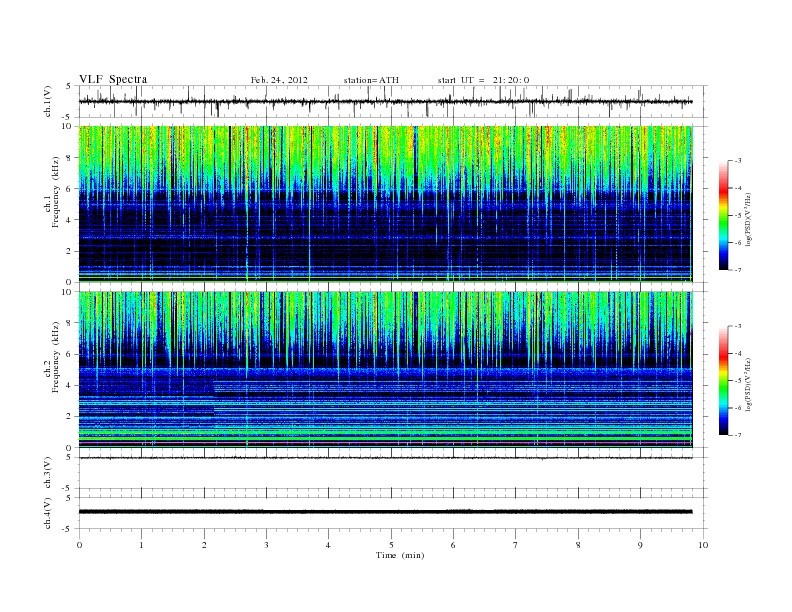The height and width of the screenshot is (612, 792).
Task: Click the "log(PSD)(V²/Hz)" label beside ch.2 color bar
Action: (x=749, y=384)
